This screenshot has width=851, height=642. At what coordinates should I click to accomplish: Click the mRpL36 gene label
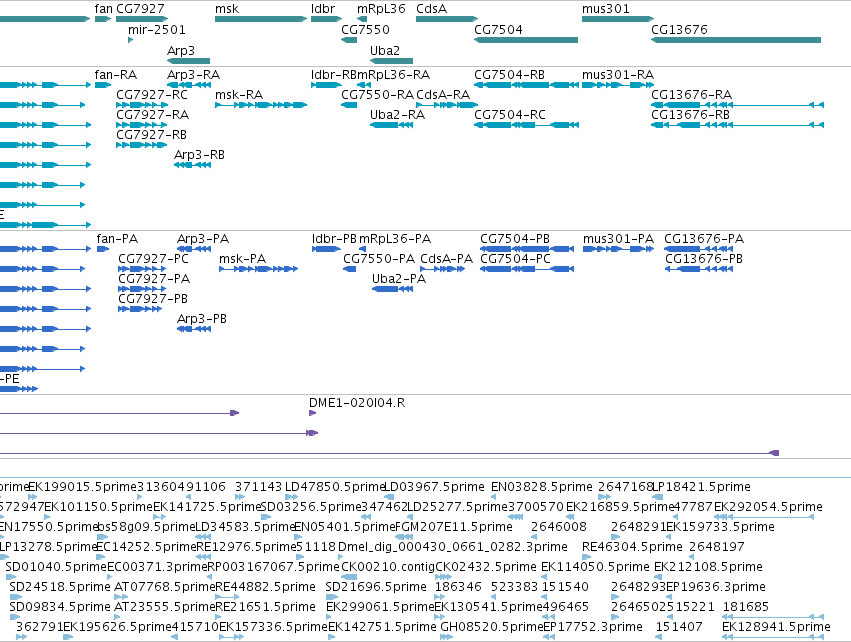(381, 9)
